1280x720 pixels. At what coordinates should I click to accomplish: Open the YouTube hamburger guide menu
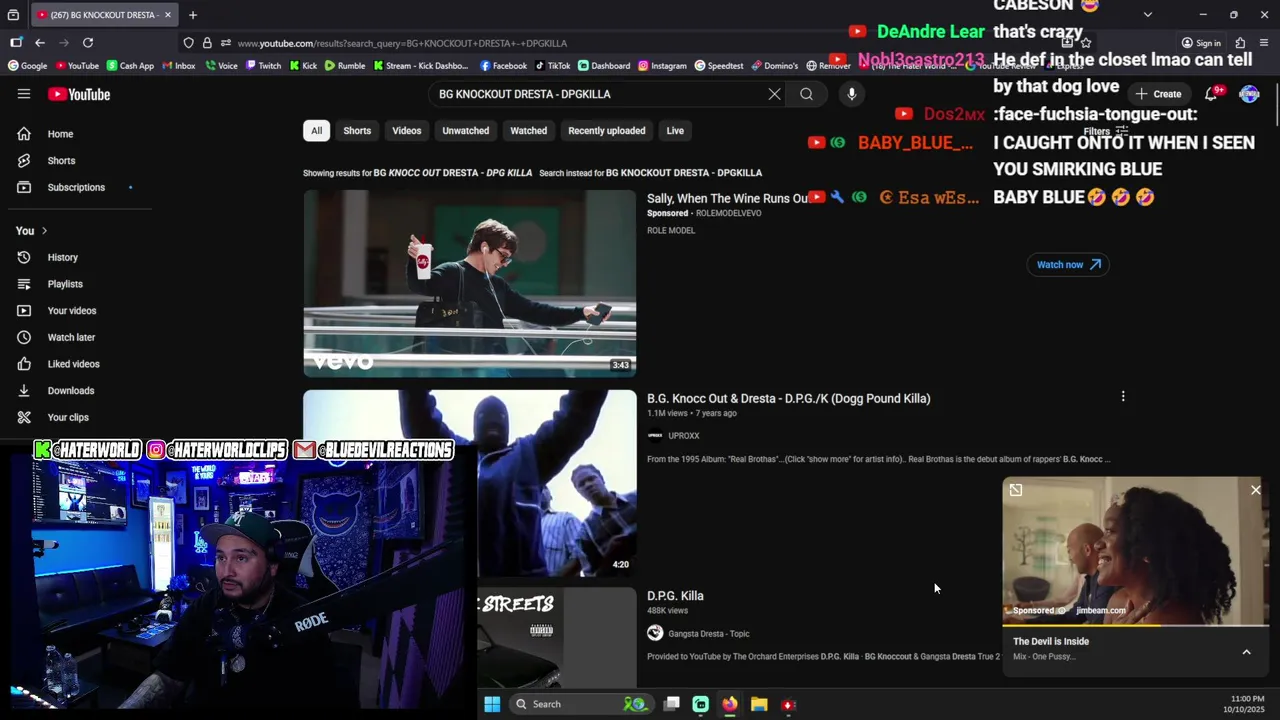pos(24,94)
